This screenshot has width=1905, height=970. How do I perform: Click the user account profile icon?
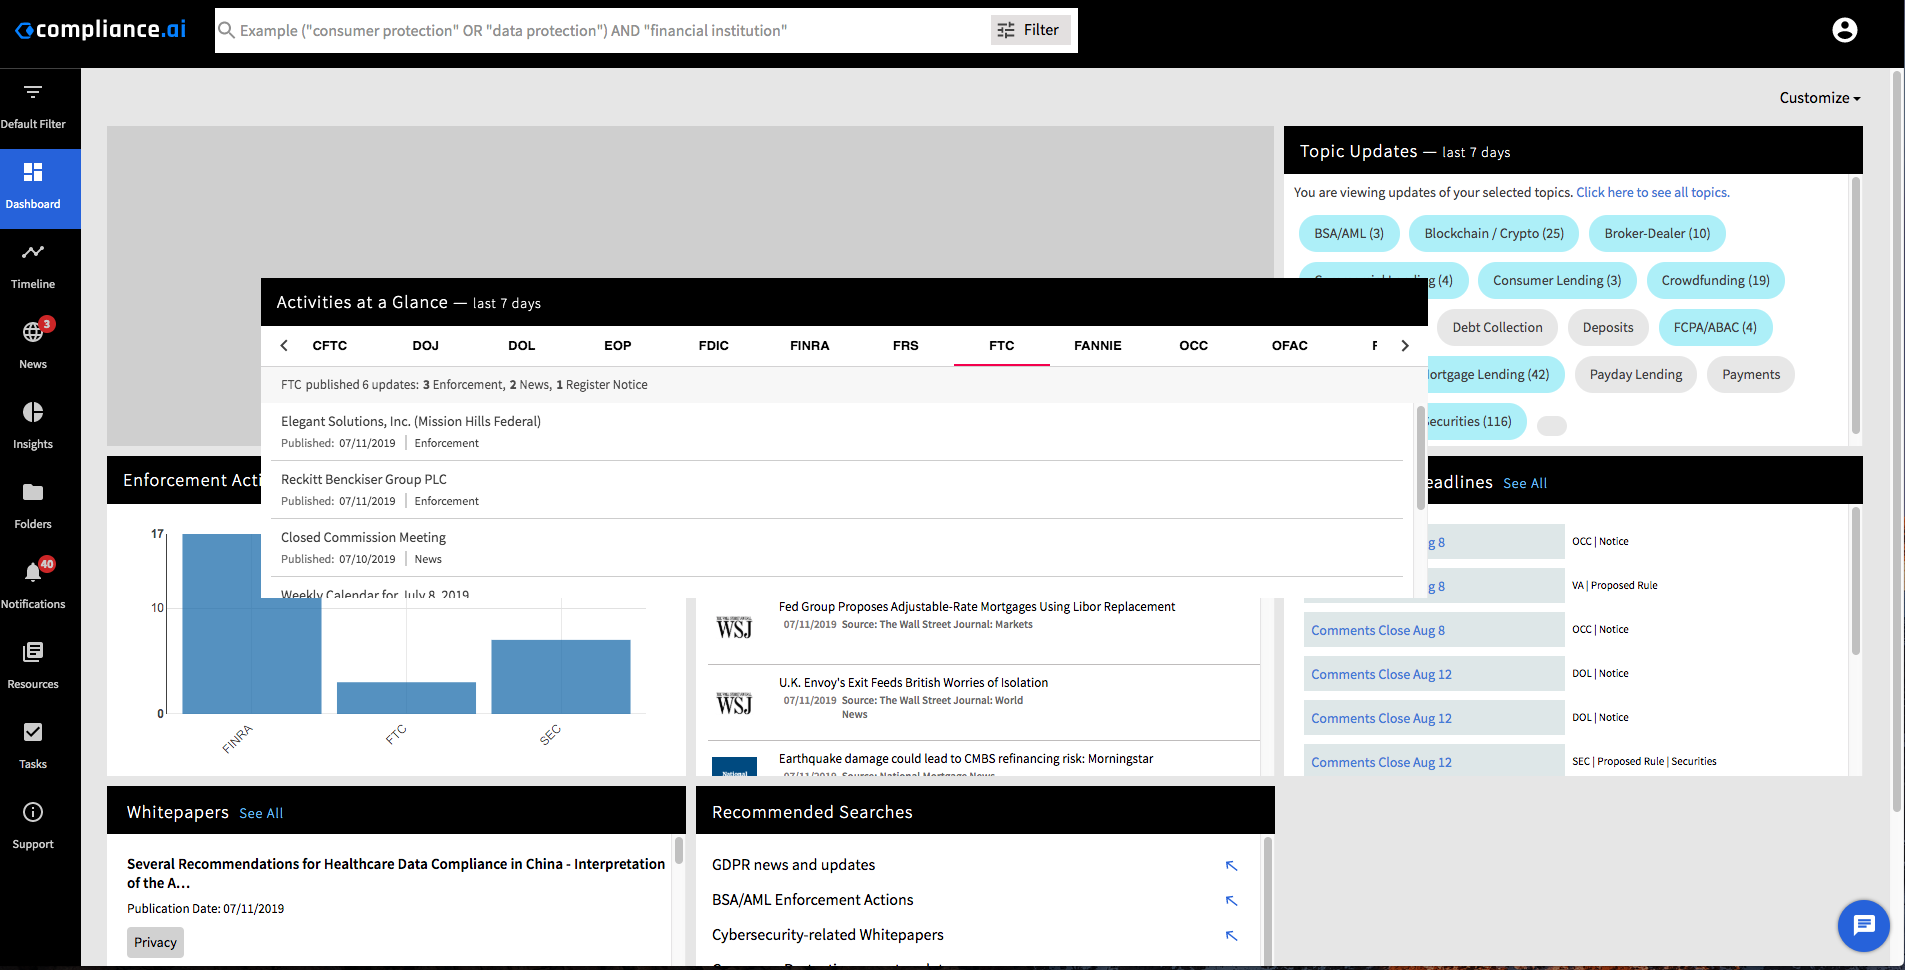click(1844, 30)
